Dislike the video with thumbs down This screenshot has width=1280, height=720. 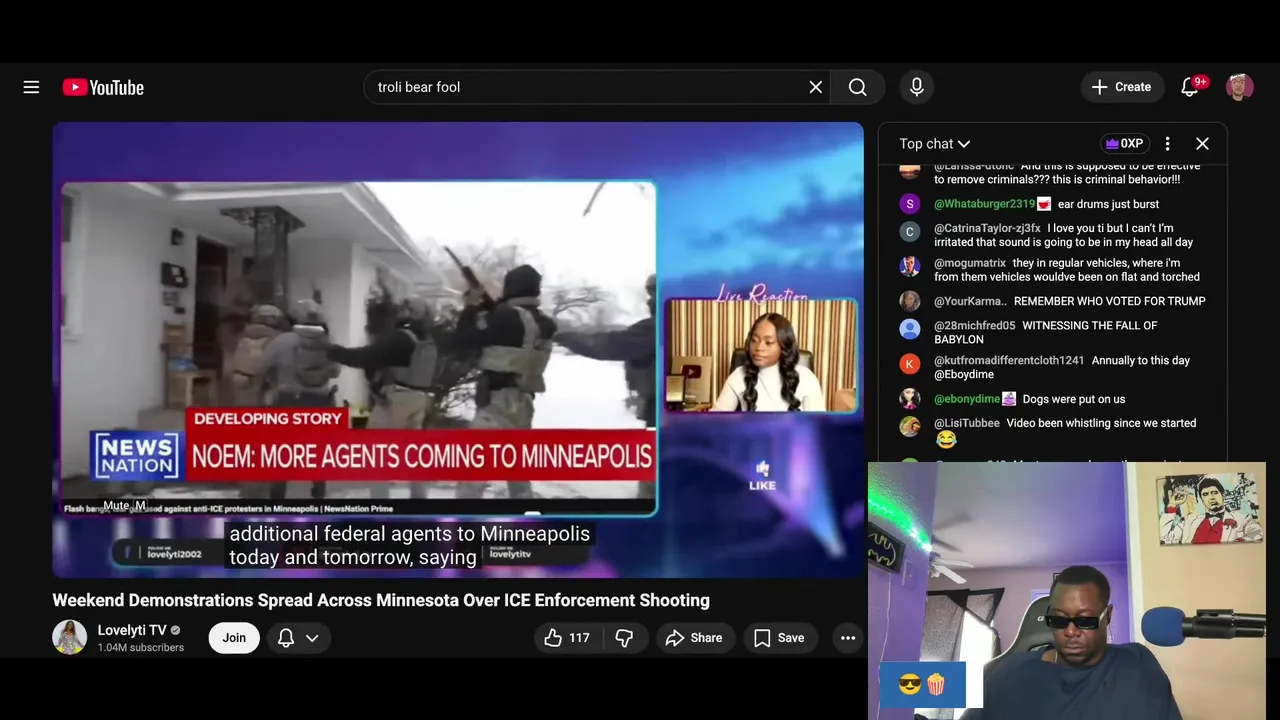click(625, 638)
